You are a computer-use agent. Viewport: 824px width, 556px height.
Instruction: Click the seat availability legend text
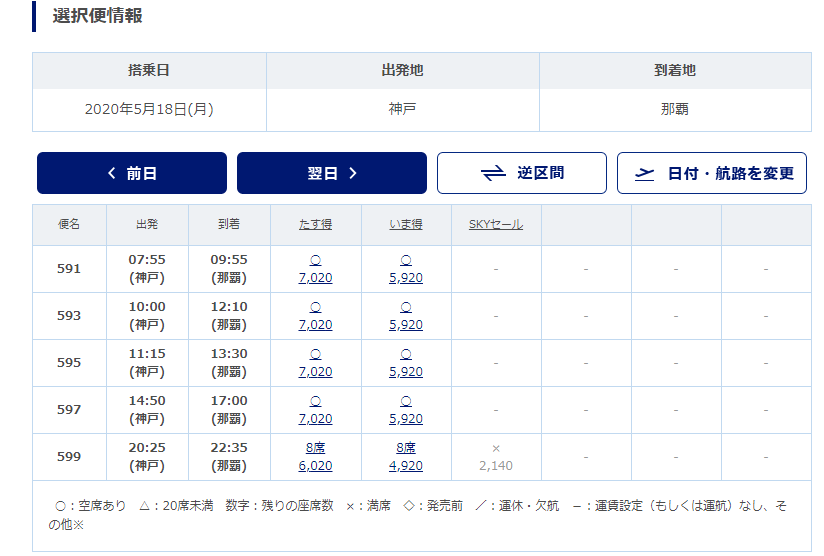(418, 515)
